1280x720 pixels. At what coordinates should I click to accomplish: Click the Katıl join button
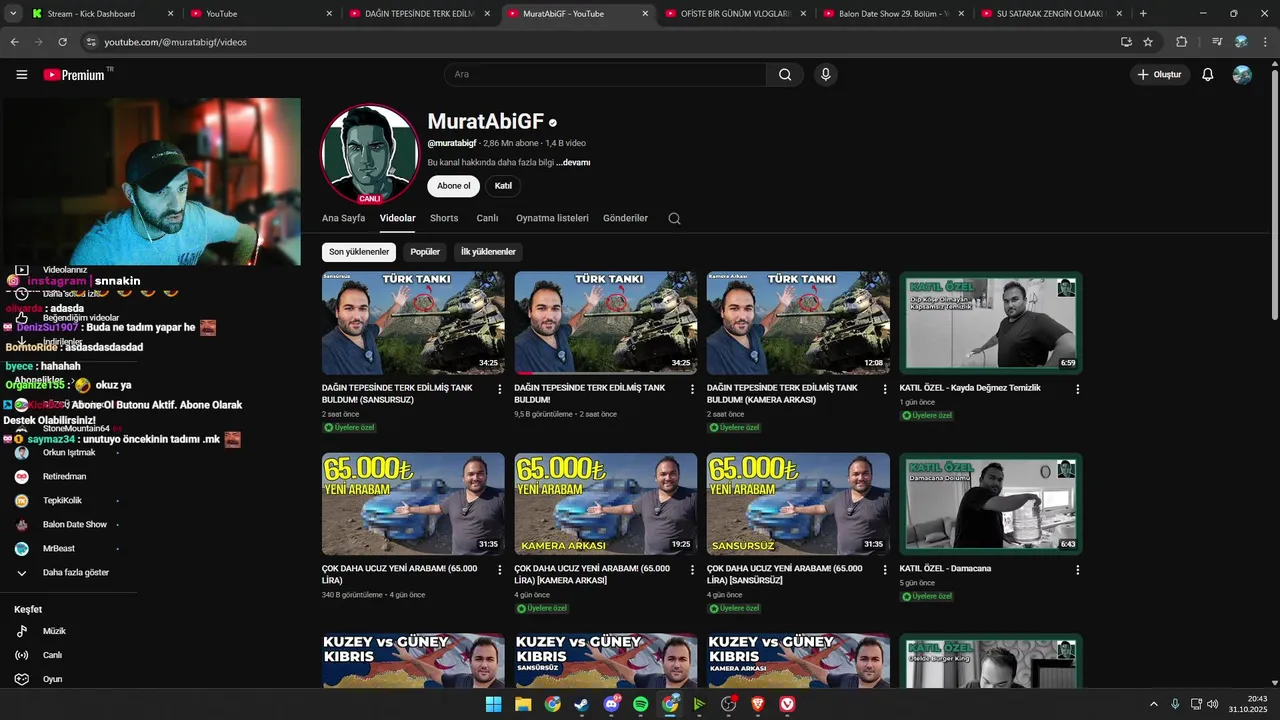coord(503,186)
